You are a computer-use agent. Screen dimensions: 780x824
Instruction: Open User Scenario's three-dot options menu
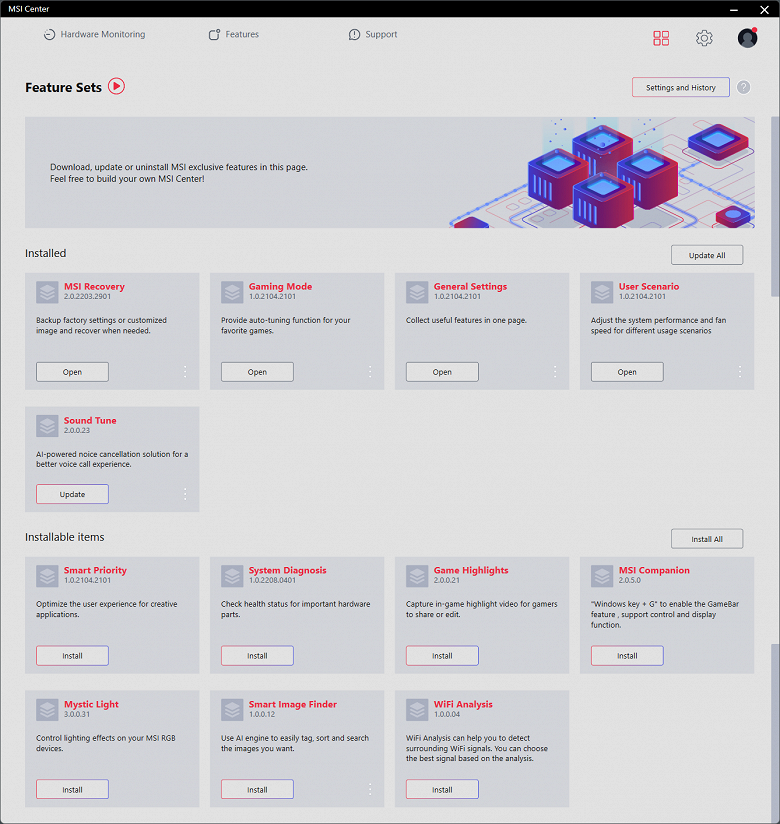coord(740,372)
